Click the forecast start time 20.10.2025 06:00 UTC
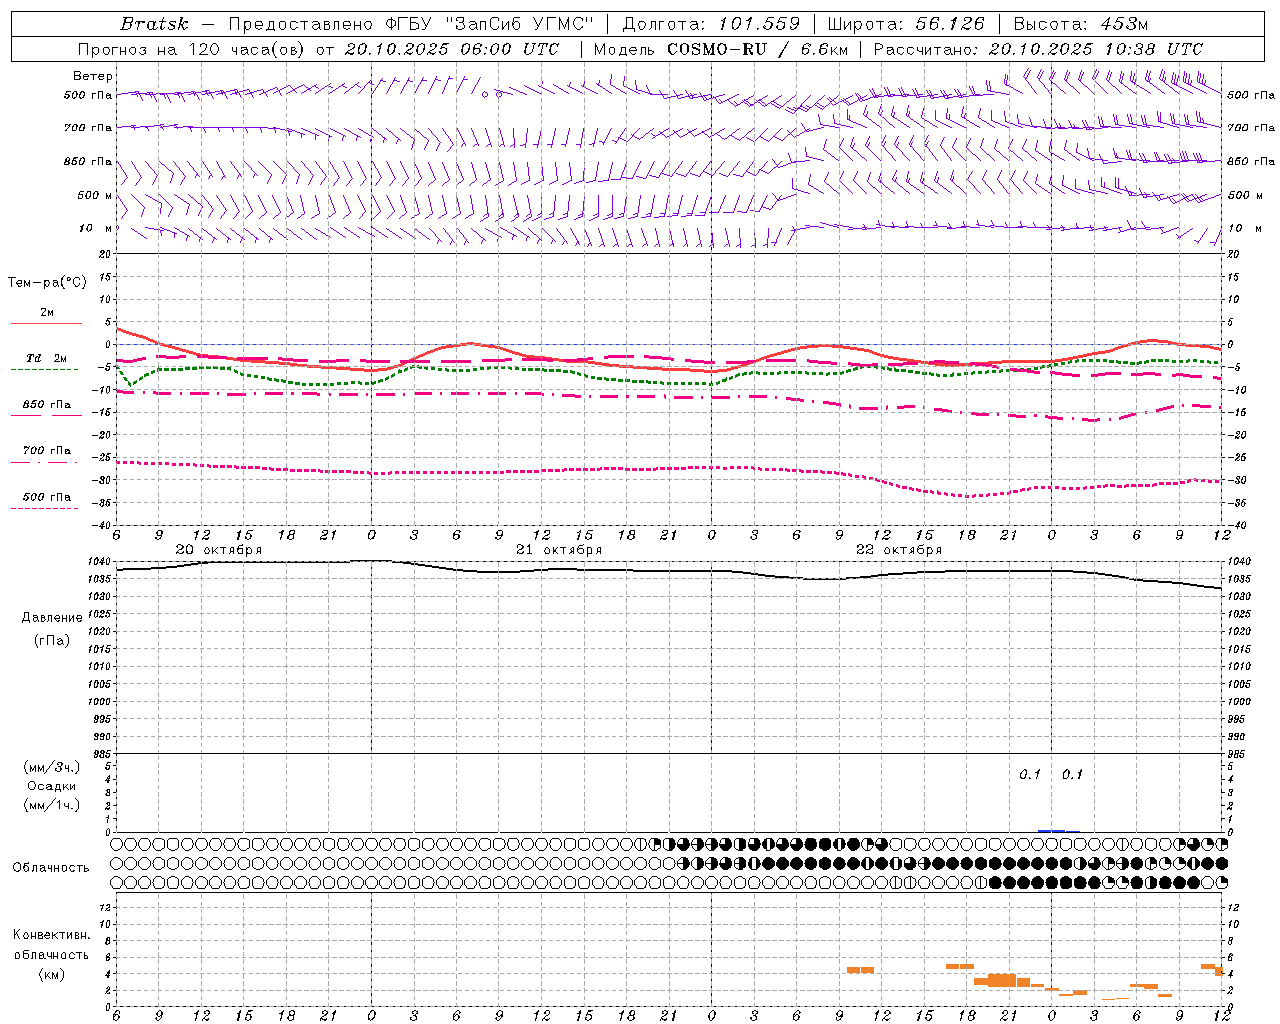1280x1024 pixels. pos(451,49)
